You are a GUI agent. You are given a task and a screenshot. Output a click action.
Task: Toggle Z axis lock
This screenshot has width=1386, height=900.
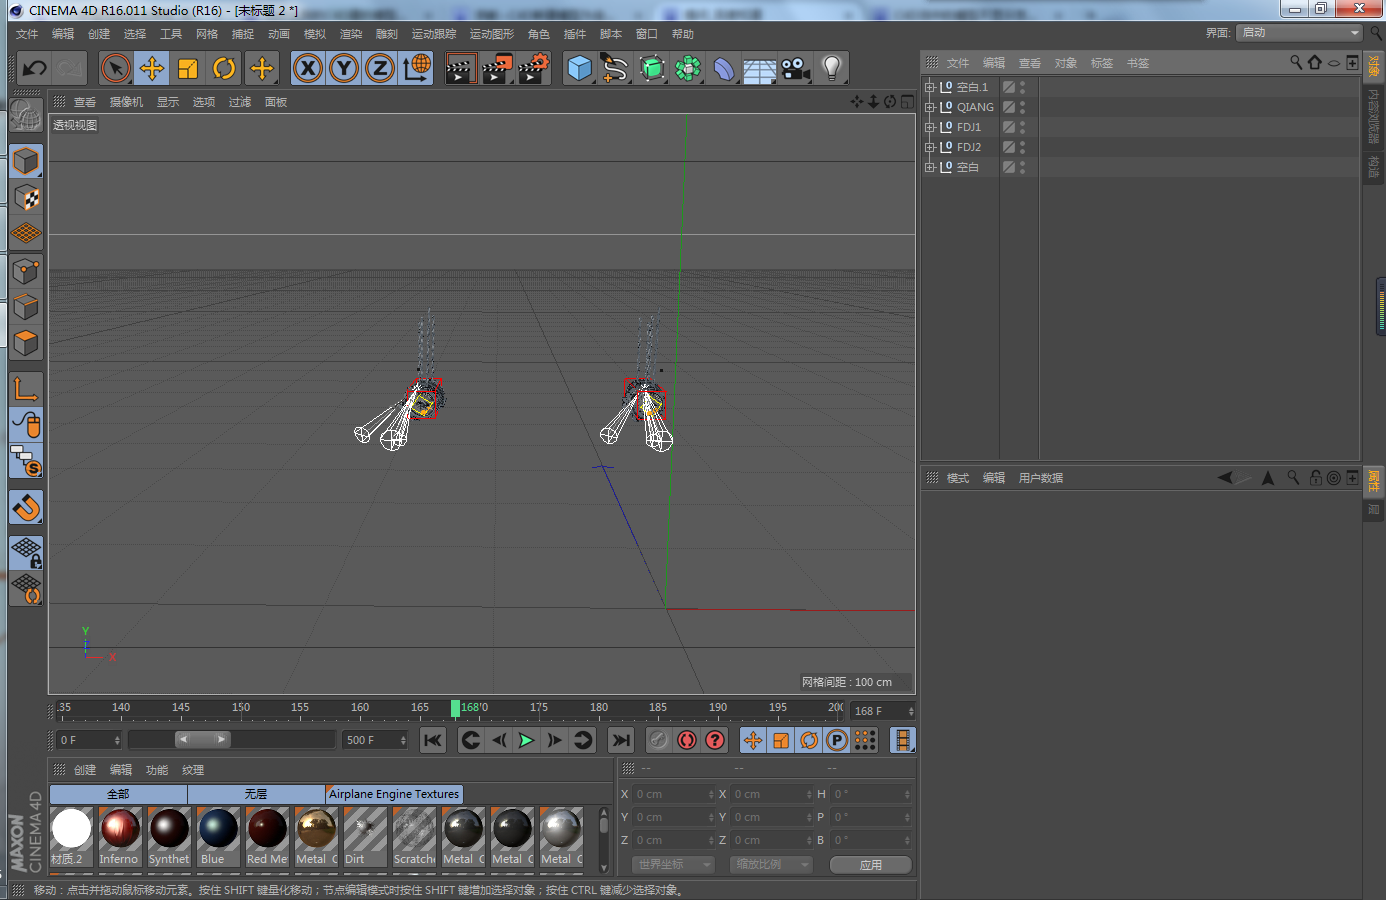[x=380, y=68]
